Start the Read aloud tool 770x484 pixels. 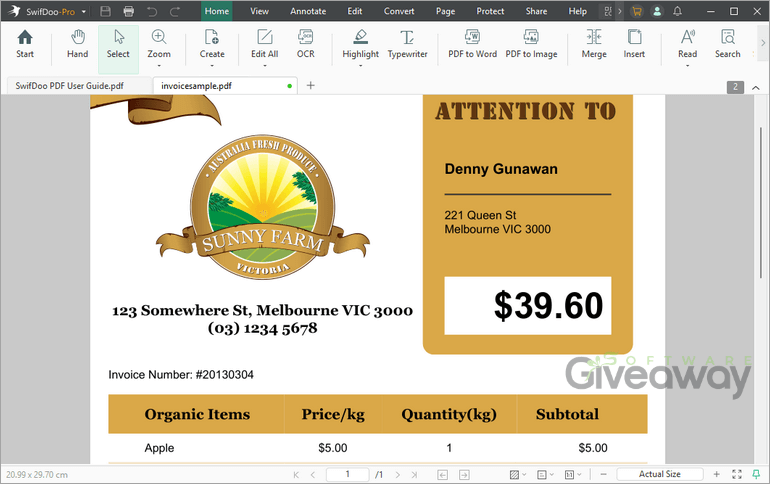[x=688, y=44]
